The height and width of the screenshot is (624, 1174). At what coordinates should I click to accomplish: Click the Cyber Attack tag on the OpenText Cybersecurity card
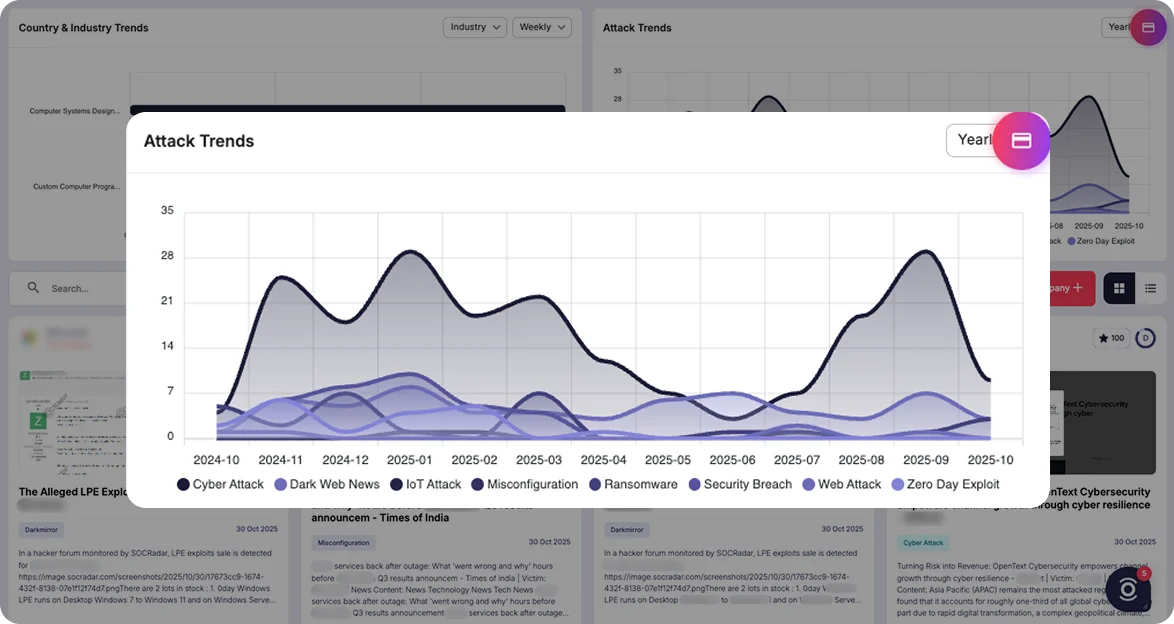(923, 542)
